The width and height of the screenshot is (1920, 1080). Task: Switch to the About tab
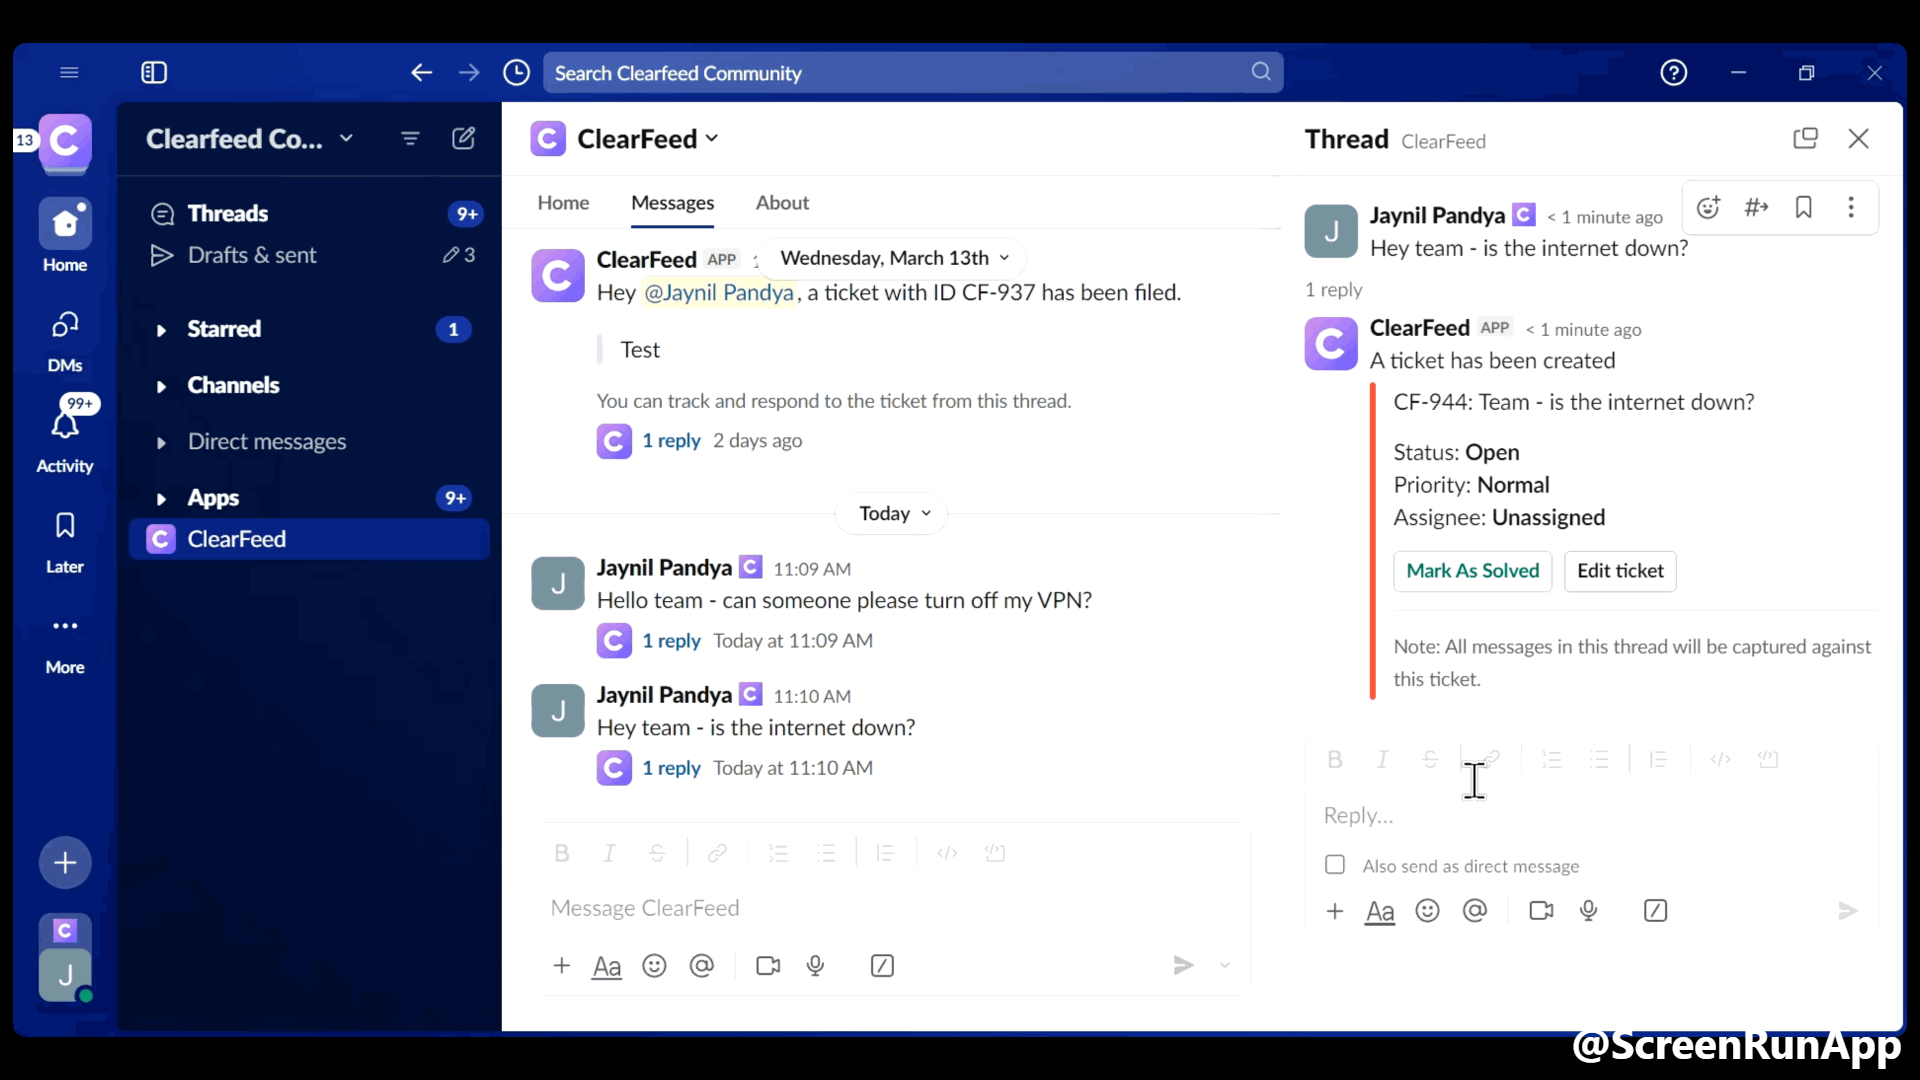[x=781, y=203]
